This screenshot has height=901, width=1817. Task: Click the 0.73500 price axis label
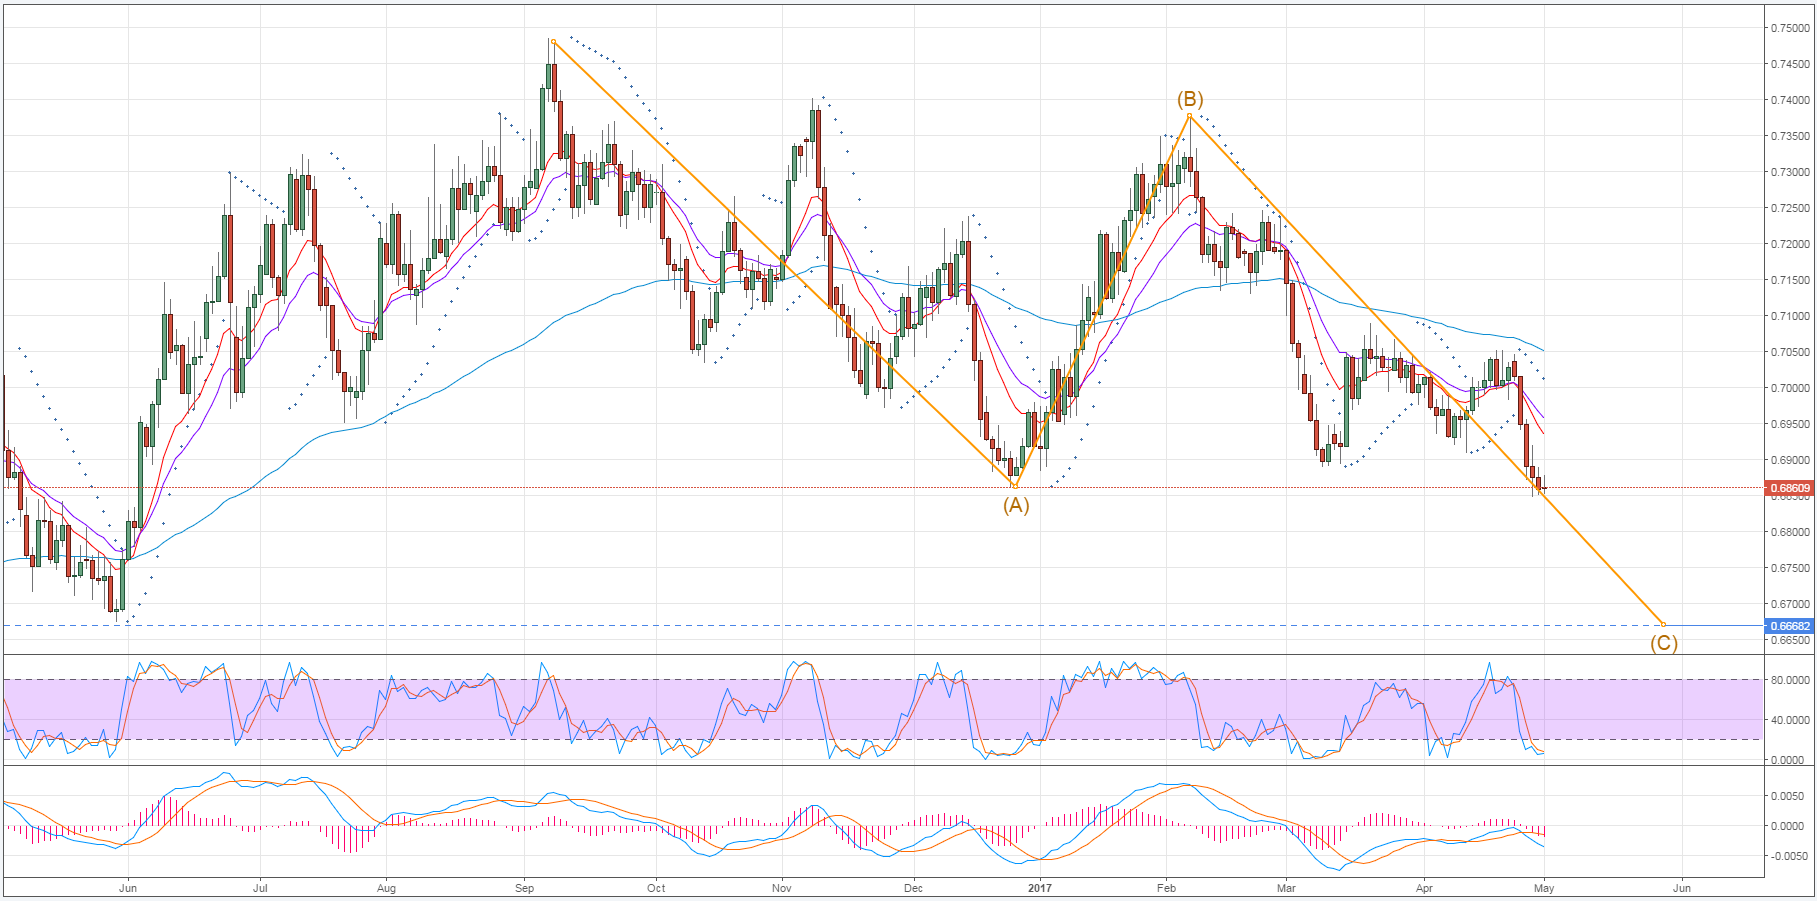tap(1790, 136)
